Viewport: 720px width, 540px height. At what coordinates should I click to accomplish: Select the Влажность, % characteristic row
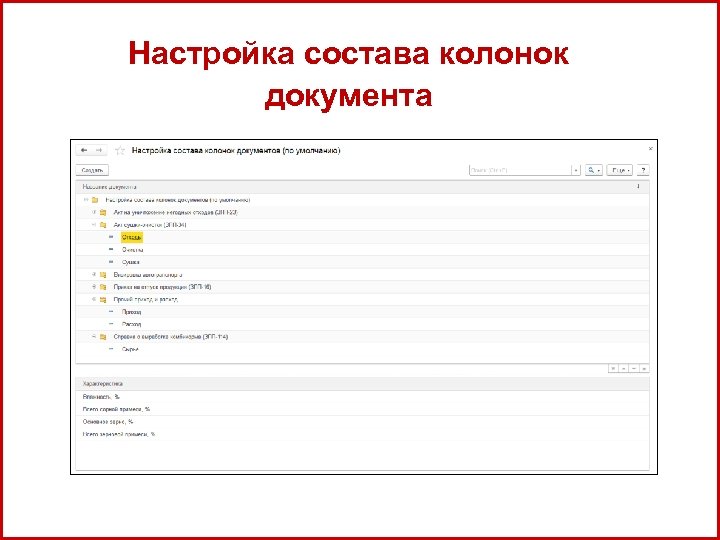click(362, 397)
